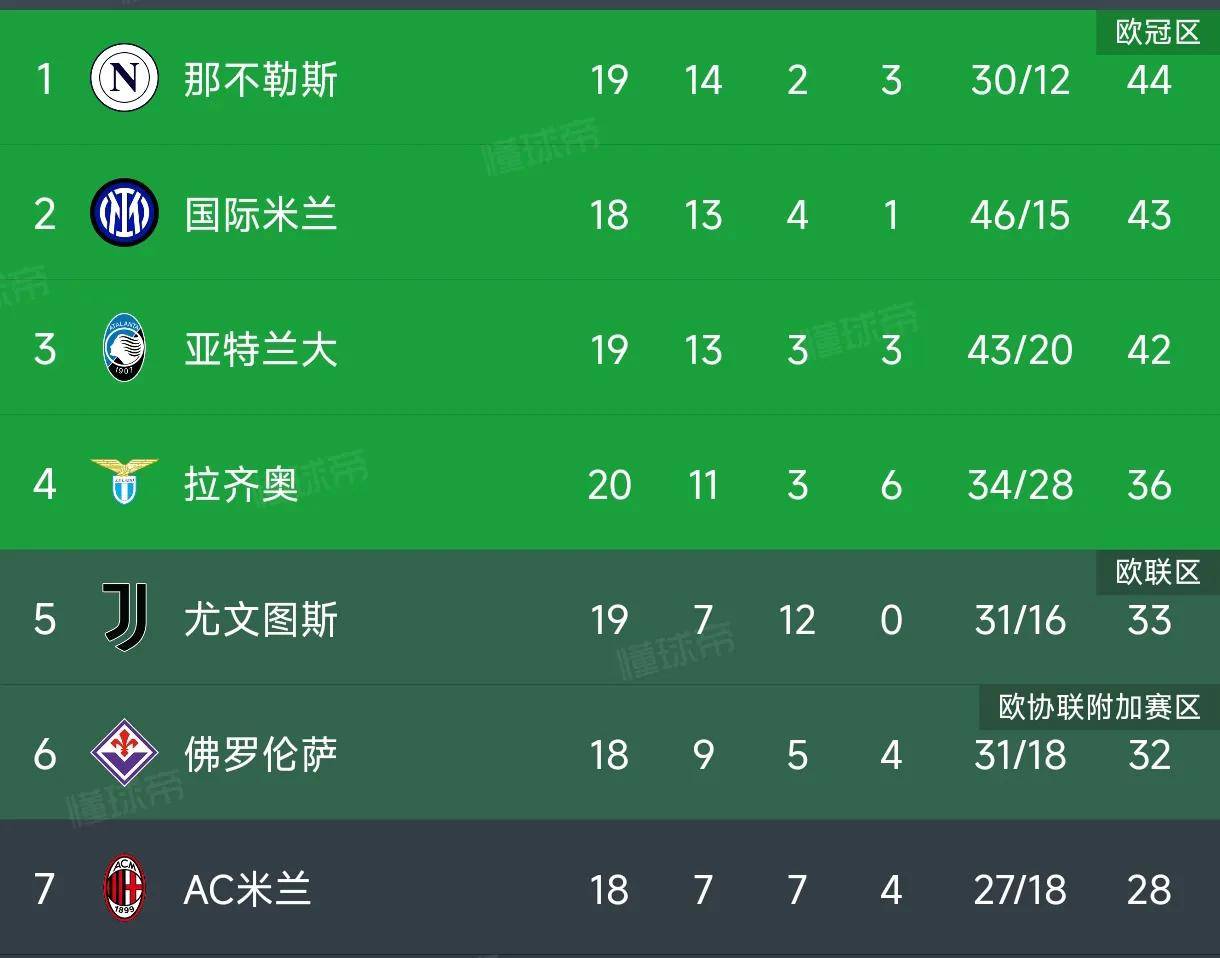Screen dimensions: 1220x958
Task: Tap Juventus' 12 draws number
Action: (x=797, y=620)
